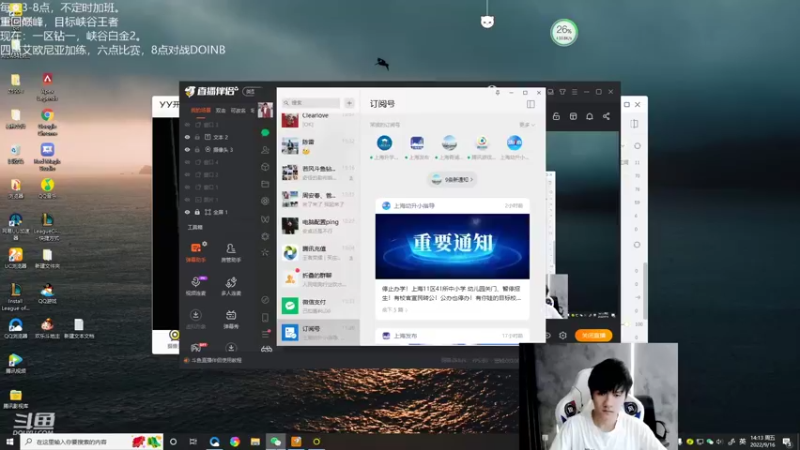Viewport: 800px width, 450px height.
Task: Toggle visibility eye for 窗口 4 source
Action: point(187,162)
